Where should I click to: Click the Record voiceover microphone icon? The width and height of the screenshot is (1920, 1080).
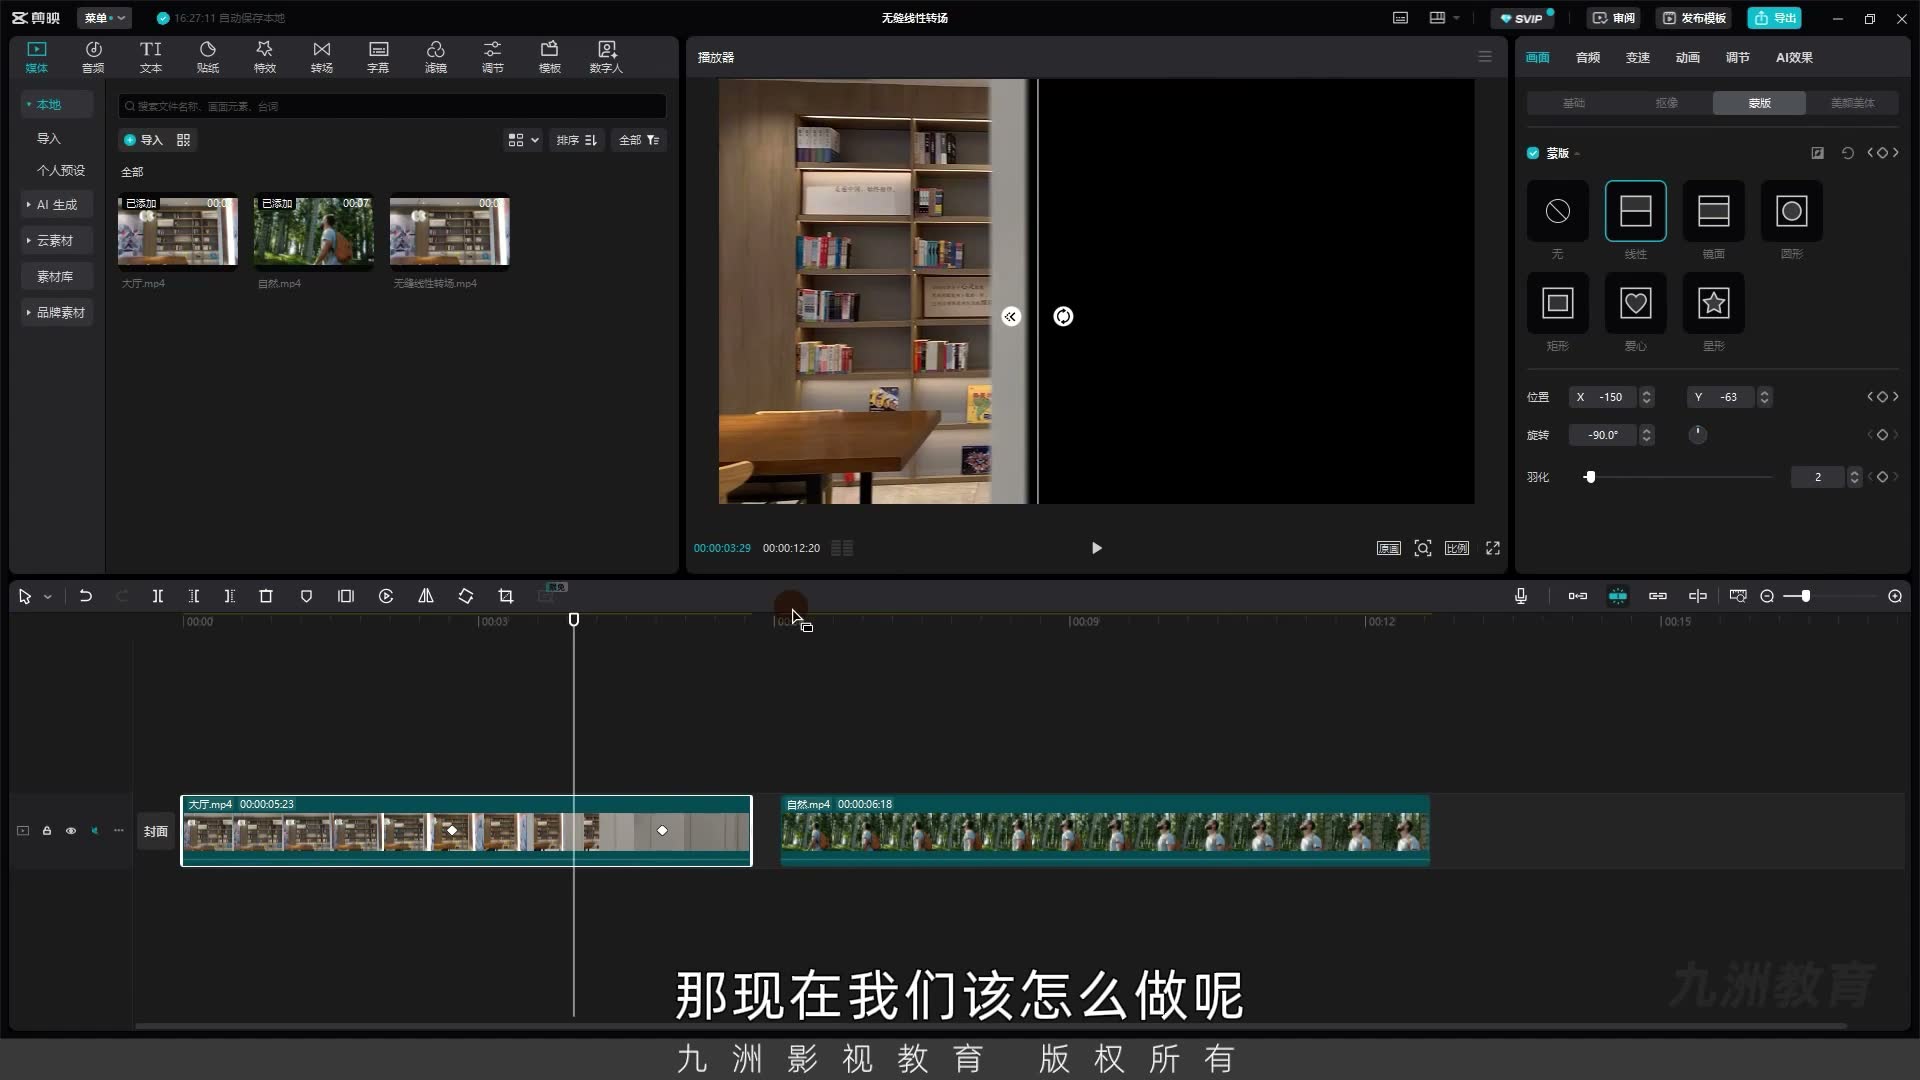coord(1521,596)
